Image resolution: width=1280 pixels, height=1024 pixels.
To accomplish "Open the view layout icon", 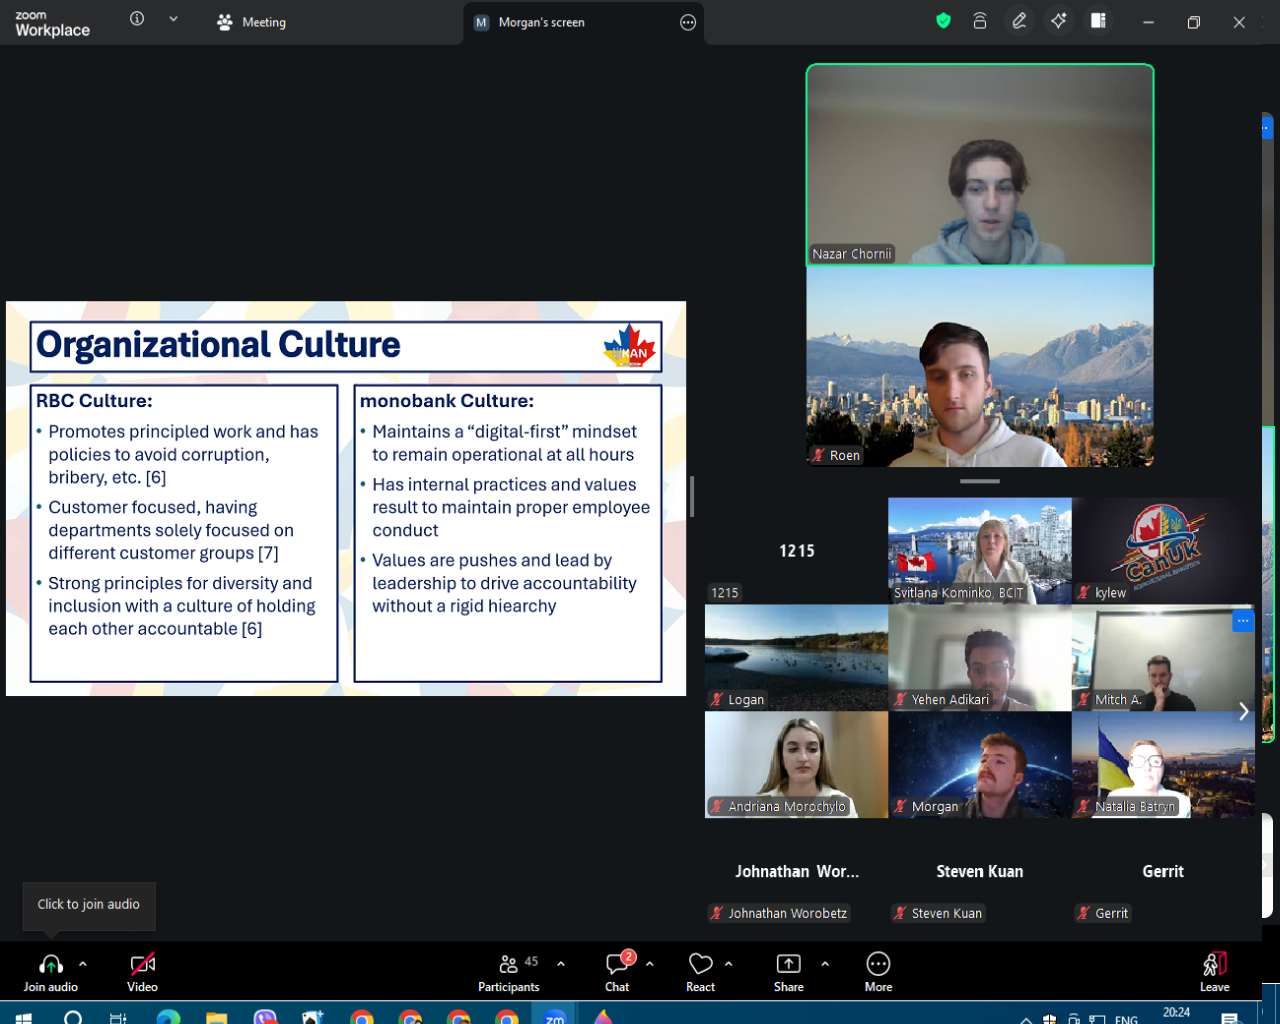I will pos(1098,21).
